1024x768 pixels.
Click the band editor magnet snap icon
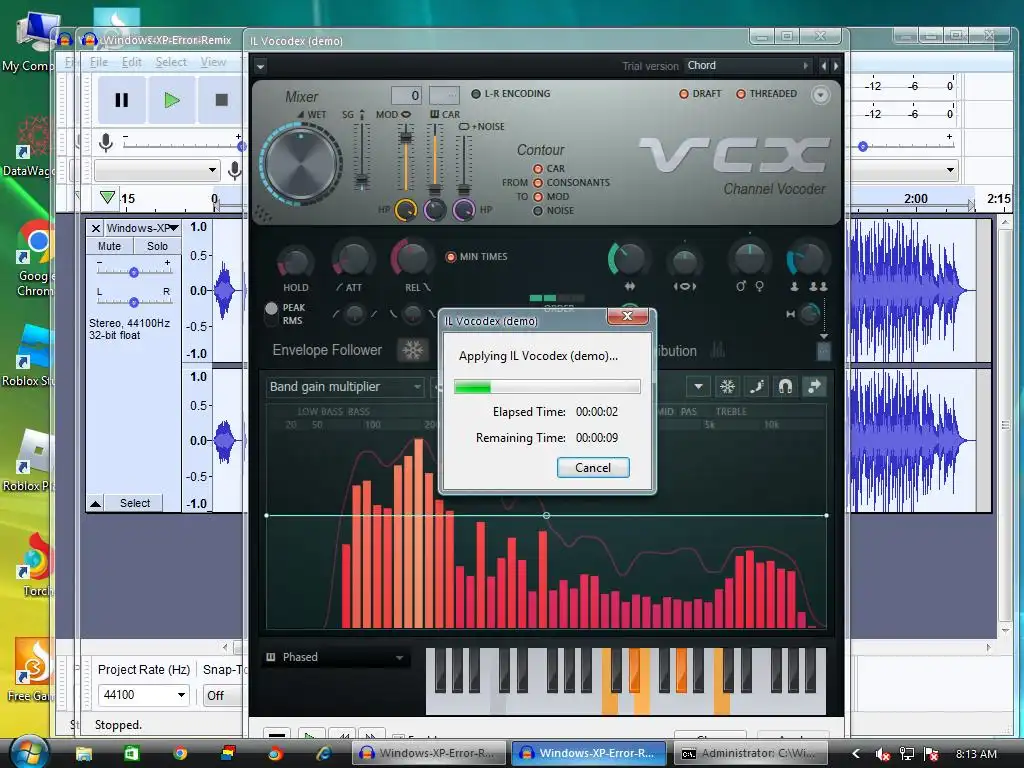(x=785, y=387)
